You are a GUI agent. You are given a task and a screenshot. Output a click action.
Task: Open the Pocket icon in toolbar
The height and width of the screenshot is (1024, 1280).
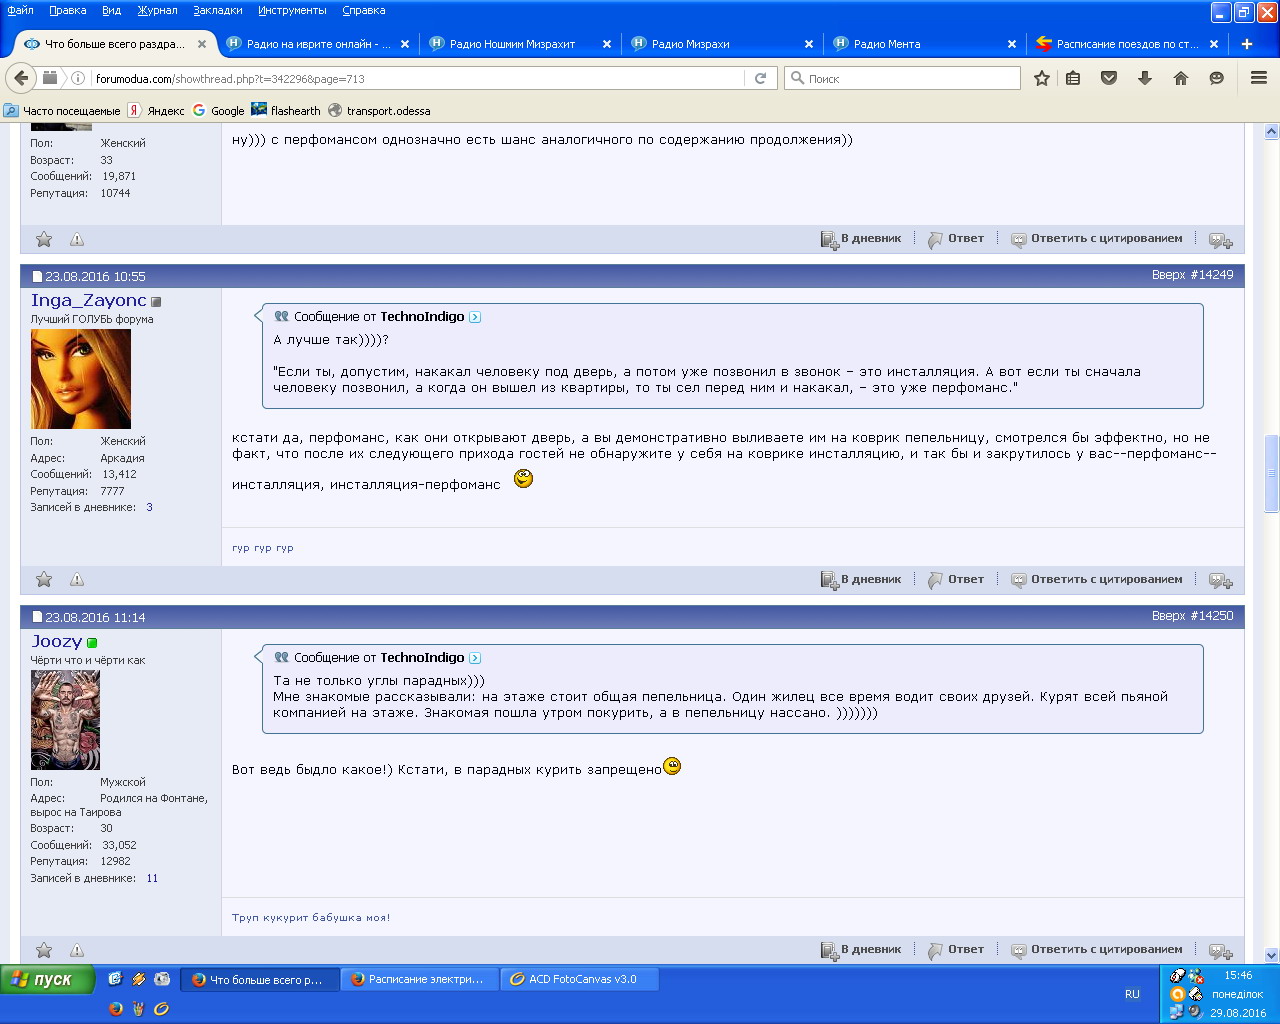pos(1109,78)
